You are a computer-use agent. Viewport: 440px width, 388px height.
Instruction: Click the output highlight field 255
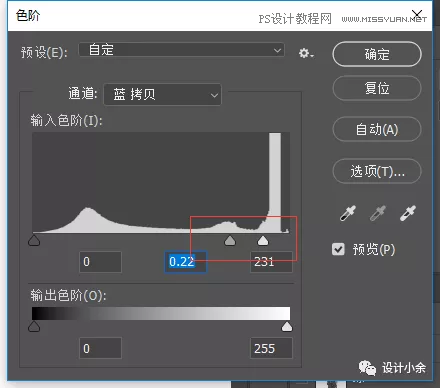271,348
